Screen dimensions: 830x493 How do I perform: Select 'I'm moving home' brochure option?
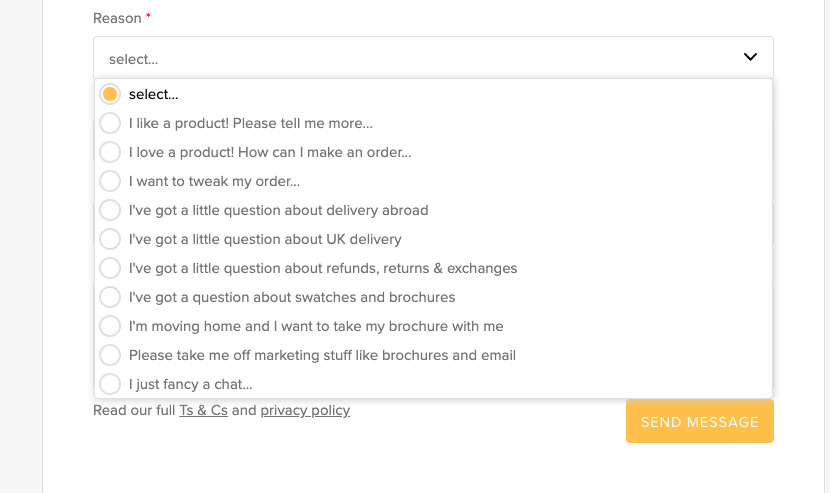coord(433,326)
